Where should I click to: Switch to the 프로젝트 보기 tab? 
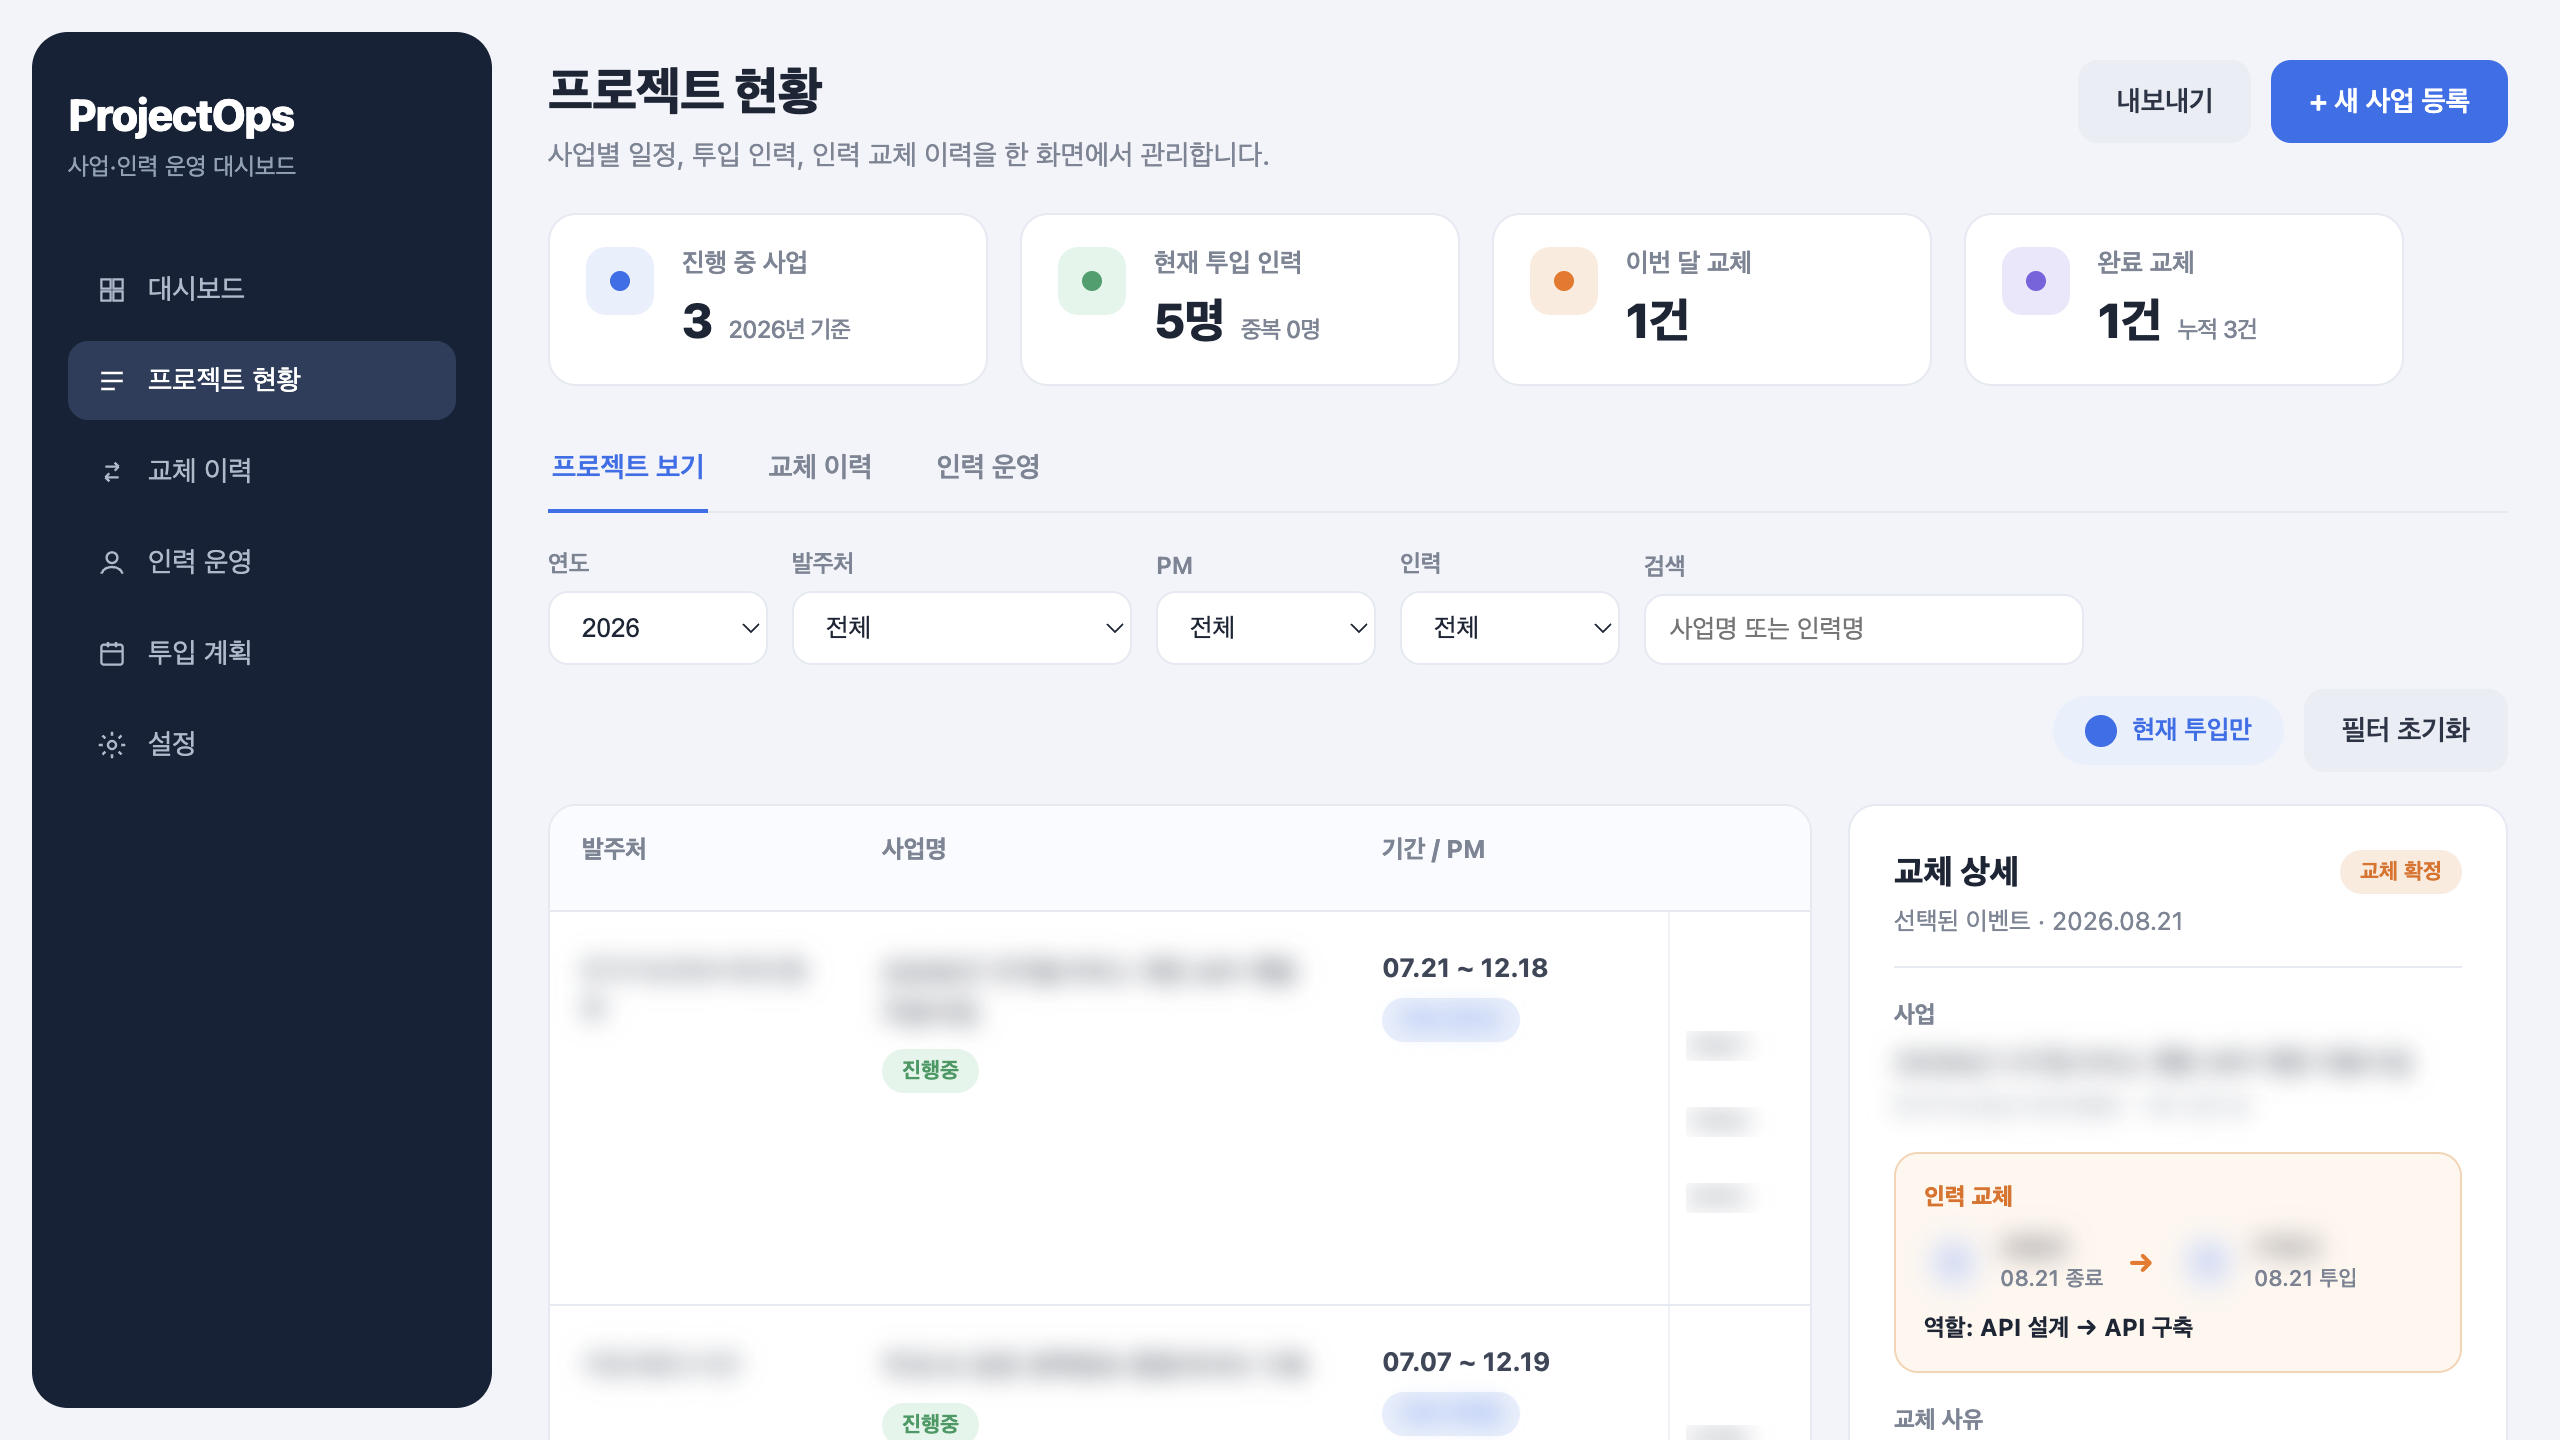click(628, 467)
